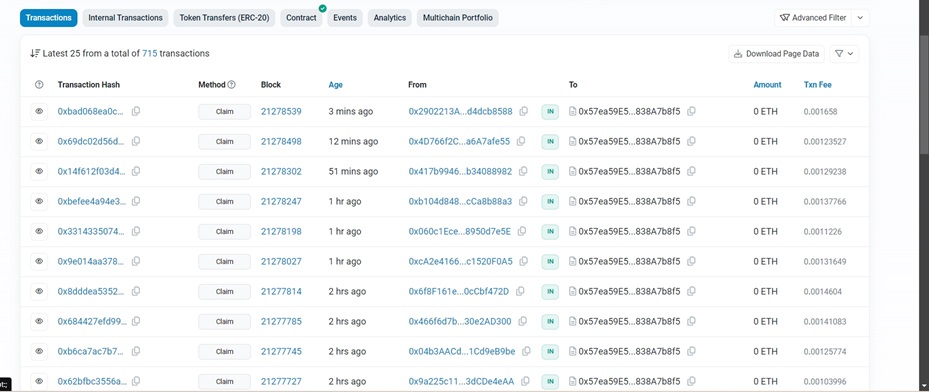
Task: Copy From address 0xb104d848...cCa8b88a3
Action: 524,201
